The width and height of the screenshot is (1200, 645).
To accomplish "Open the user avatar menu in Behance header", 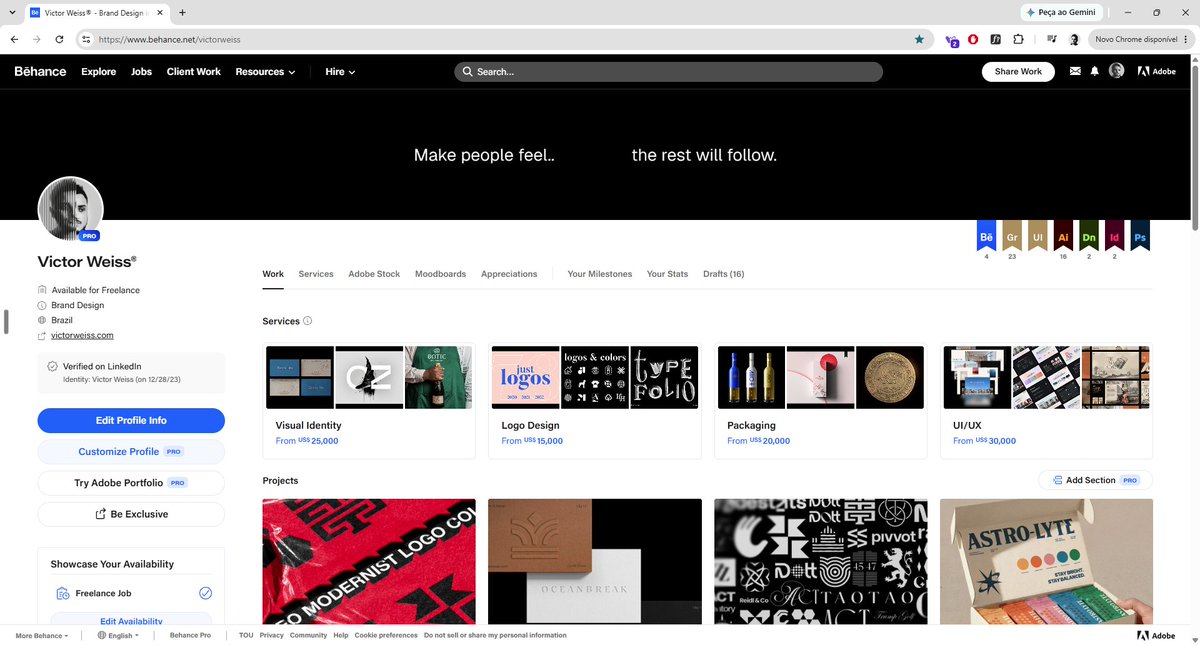I will pyautogui.click(x=1116, y=71).
